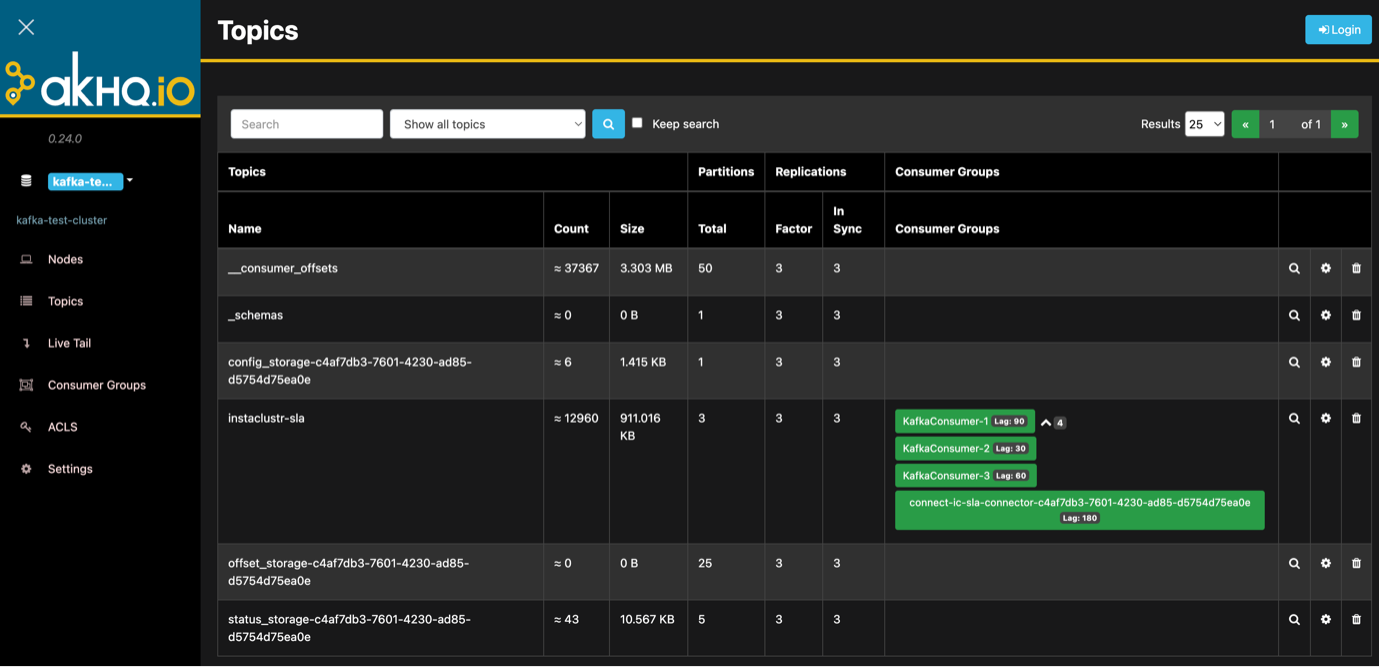
Task: Open configuration gear for _schemas topic
Action: pos(1326,316)
